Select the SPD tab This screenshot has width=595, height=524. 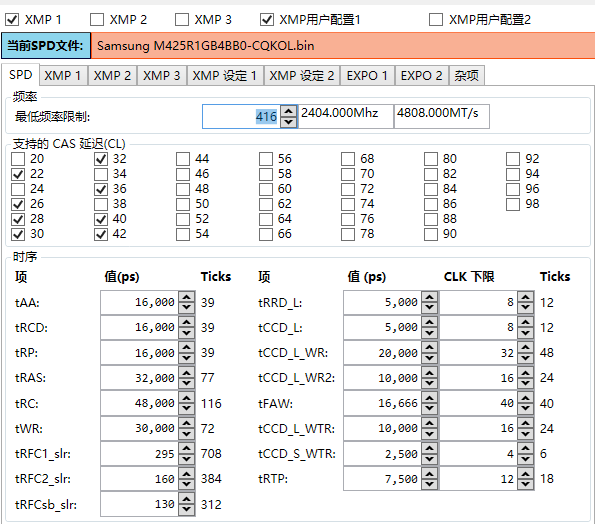(x=20, y=74)
